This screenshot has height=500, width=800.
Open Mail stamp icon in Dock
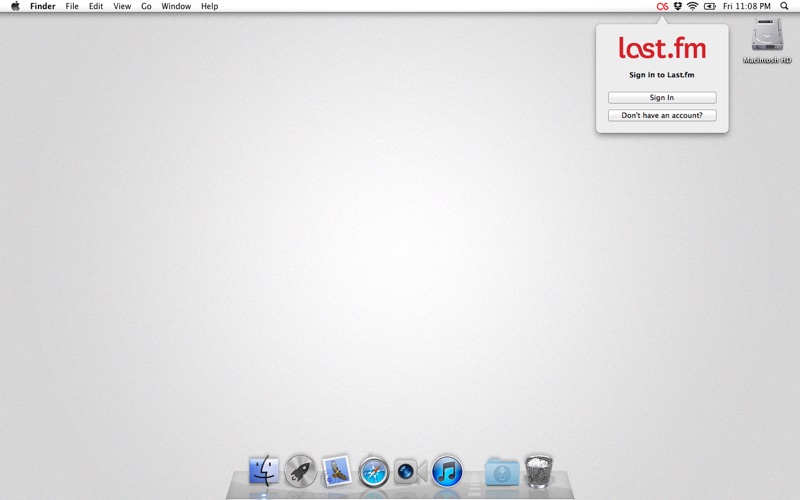point(337,471)
